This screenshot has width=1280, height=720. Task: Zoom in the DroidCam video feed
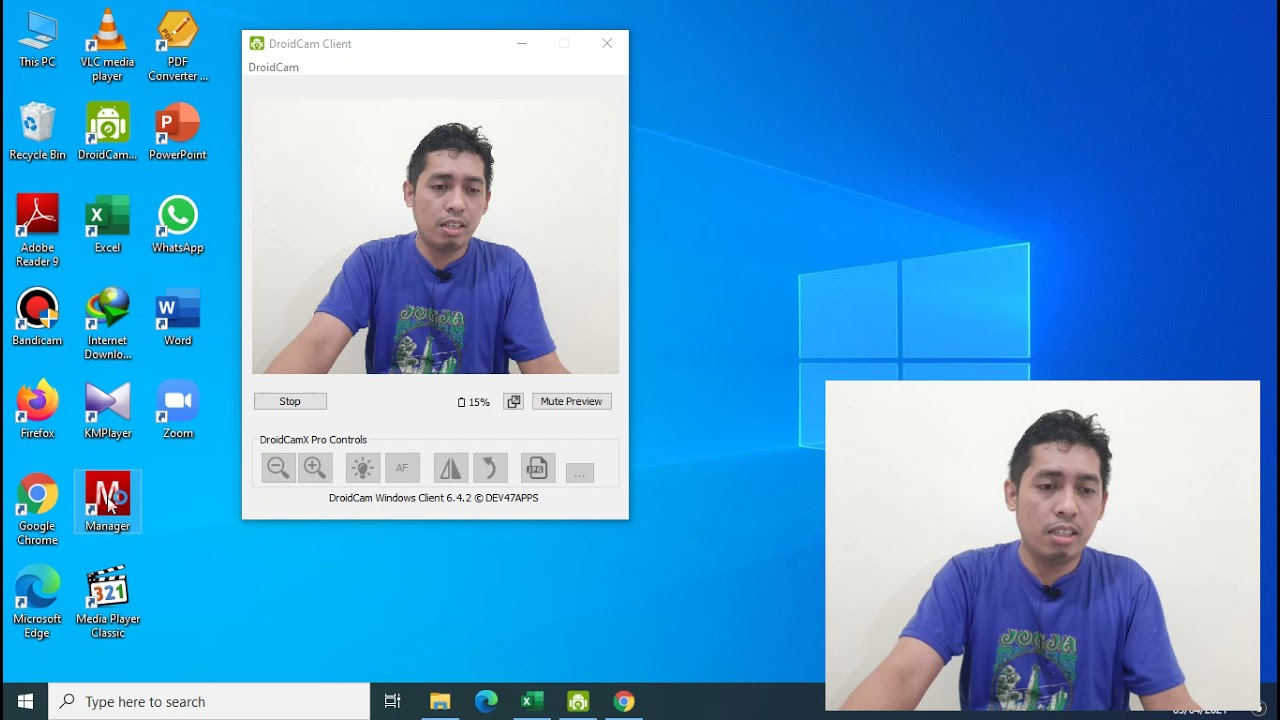tap(315, 468)
